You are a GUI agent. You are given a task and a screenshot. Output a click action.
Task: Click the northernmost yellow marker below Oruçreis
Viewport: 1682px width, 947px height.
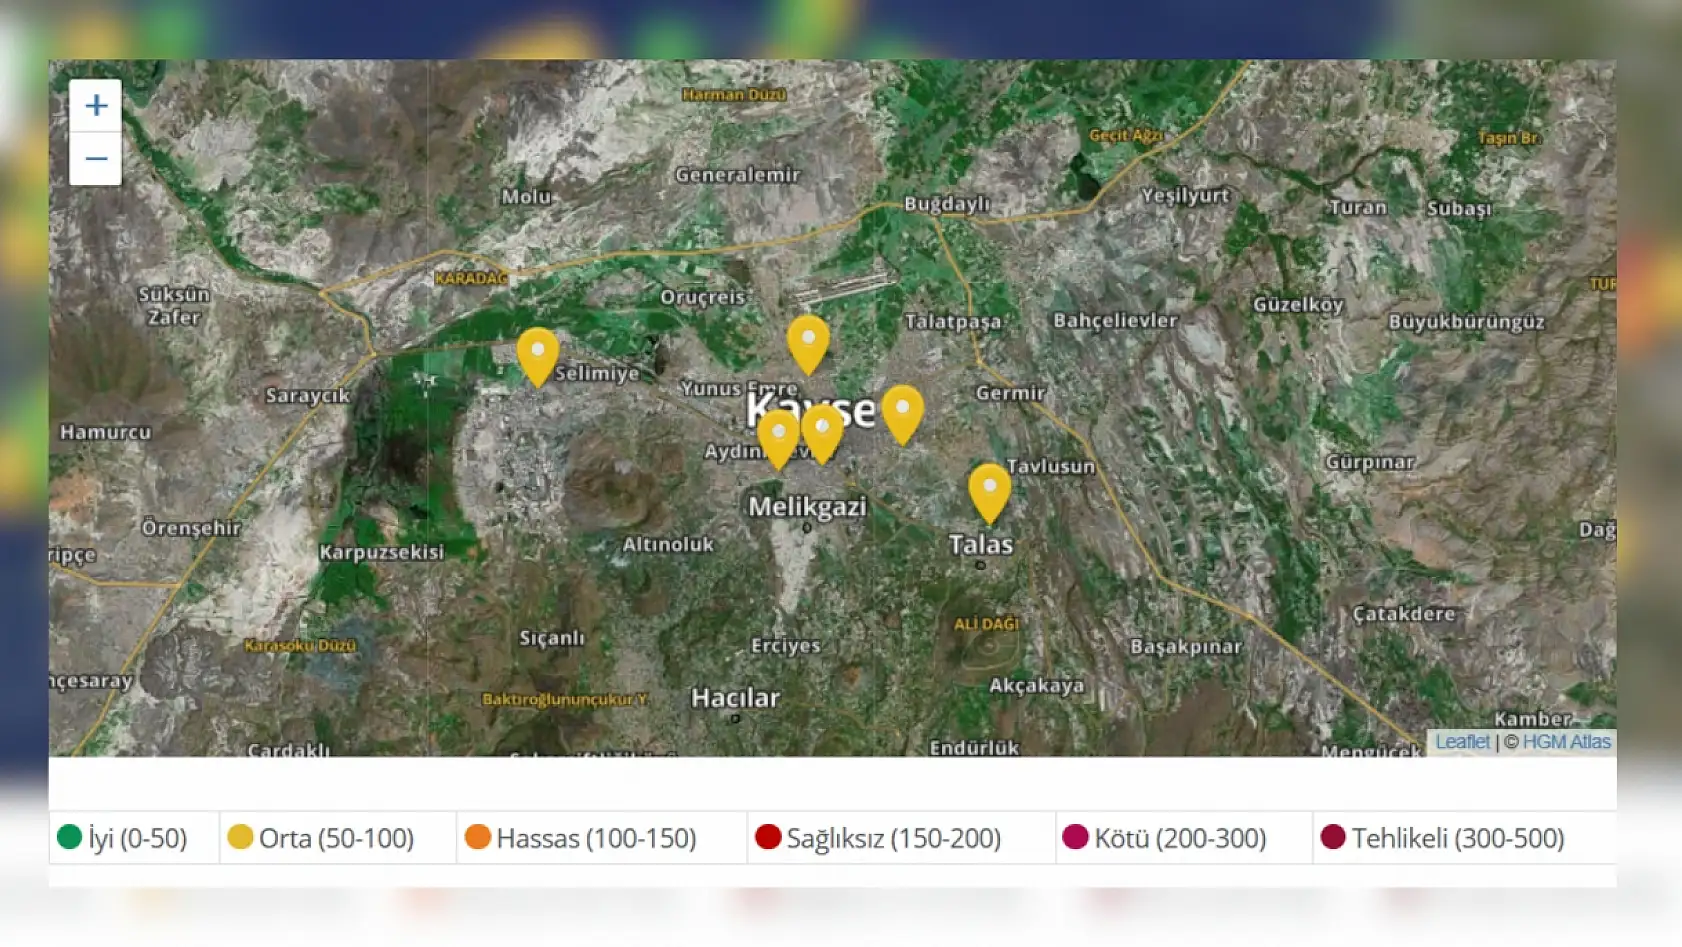808,342
